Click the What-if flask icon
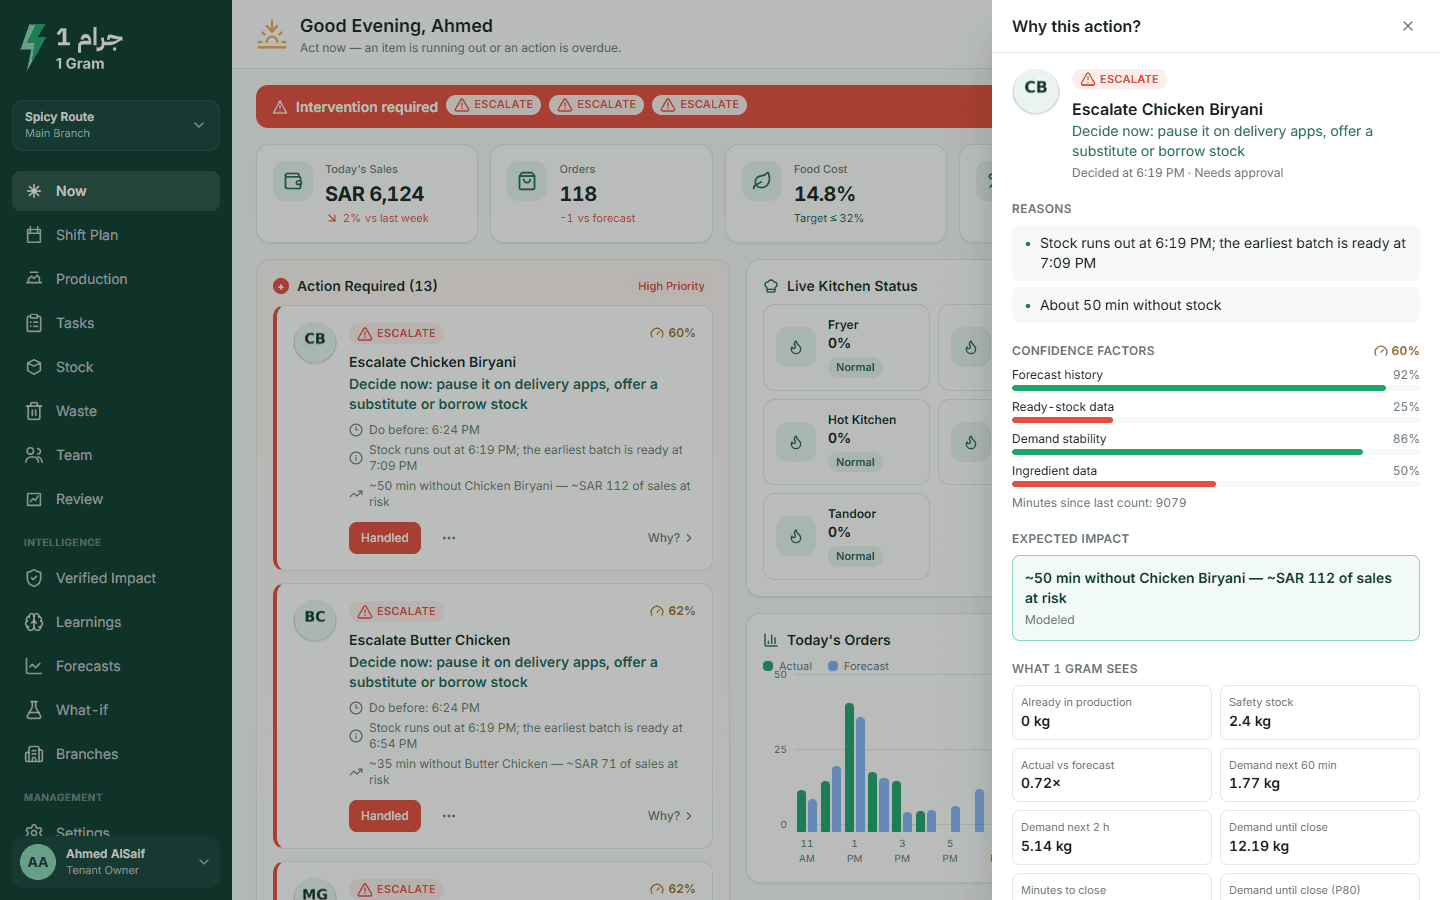Viewport: 1440px width, 900px height. 34,710
